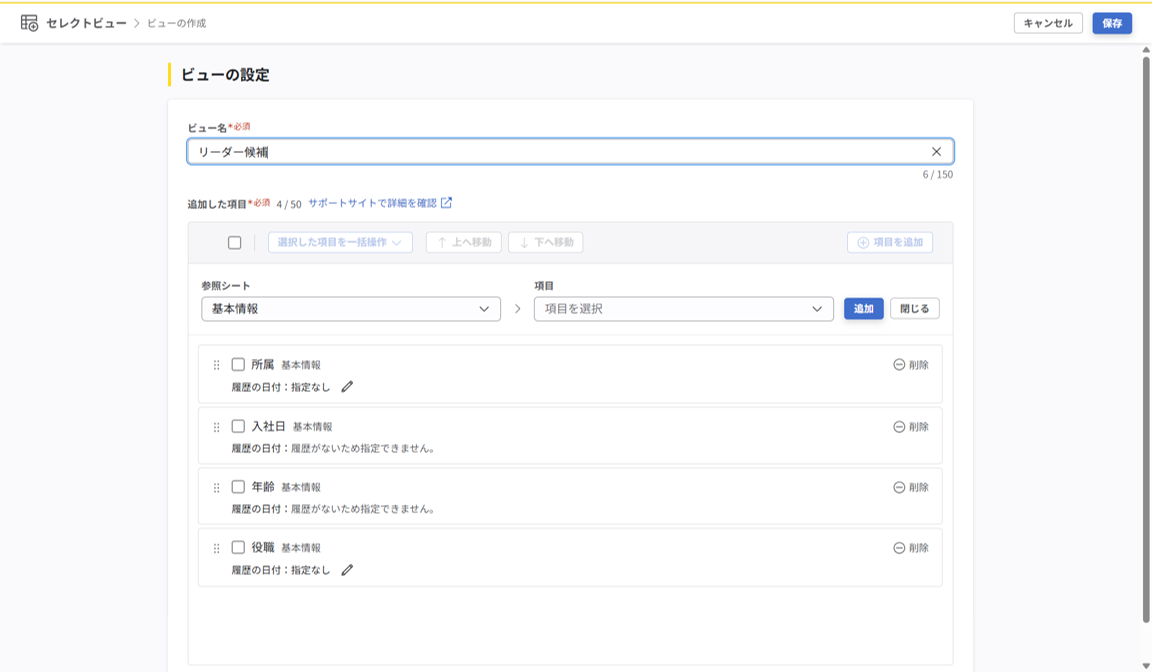Screen dimensions: 1152x672
Task: Open the 参照シート 基本情報 dropdown
Action: click(351, 308)
